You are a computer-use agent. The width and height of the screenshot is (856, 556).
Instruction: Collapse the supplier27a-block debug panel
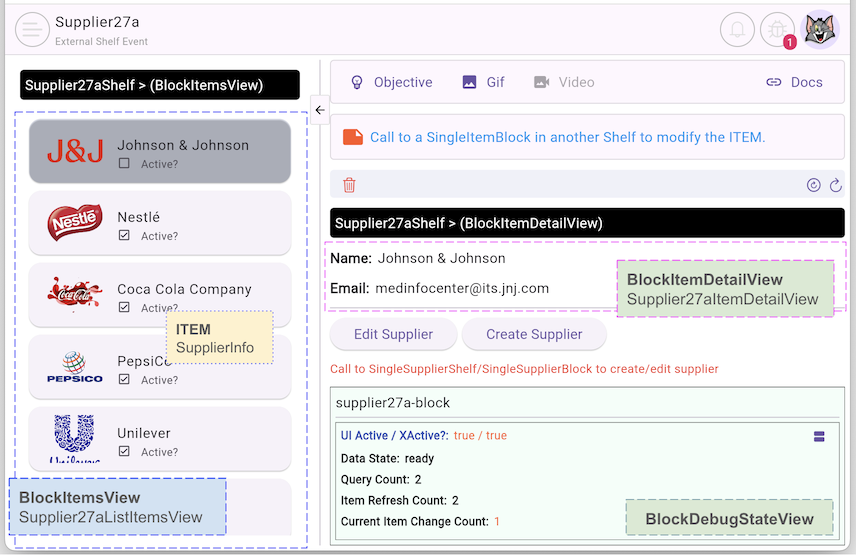coord(819,436)
